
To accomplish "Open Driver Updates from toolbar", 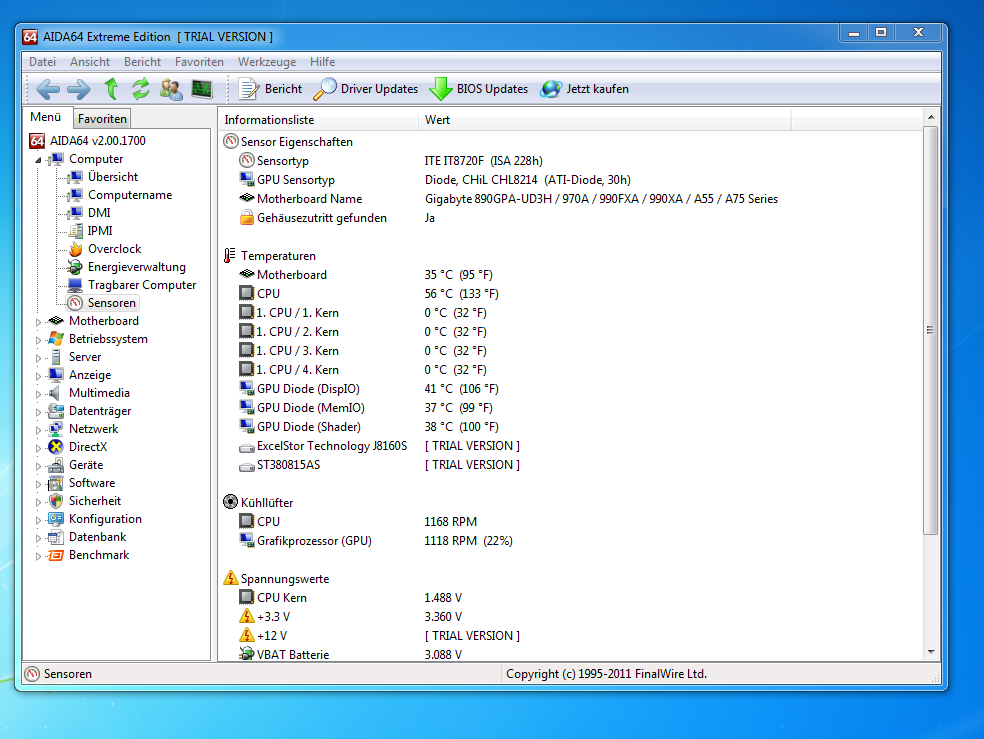I will coord(366,89).
